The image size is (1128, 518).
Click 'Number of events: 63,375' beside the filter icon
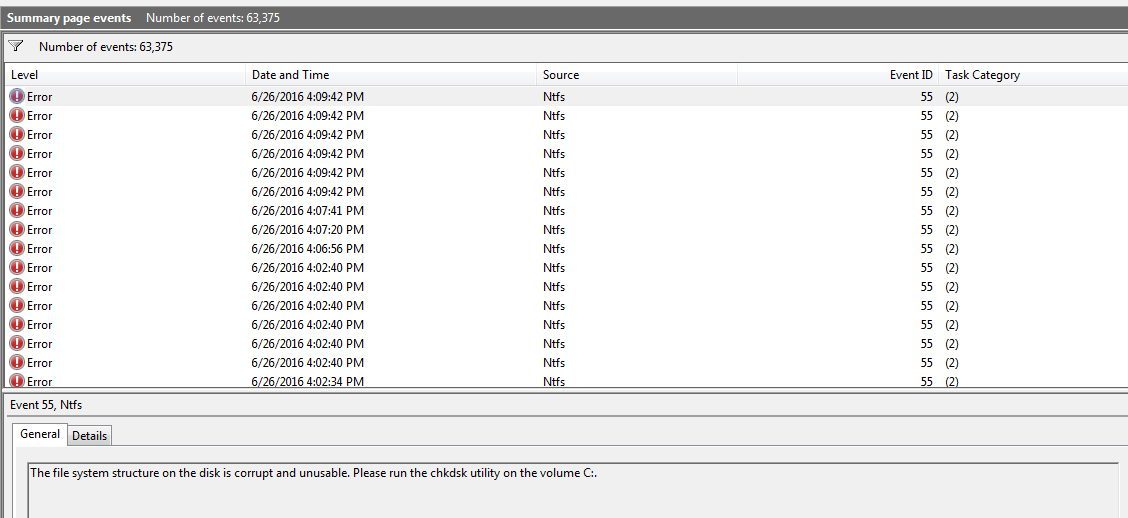click(x=106, y=47)
